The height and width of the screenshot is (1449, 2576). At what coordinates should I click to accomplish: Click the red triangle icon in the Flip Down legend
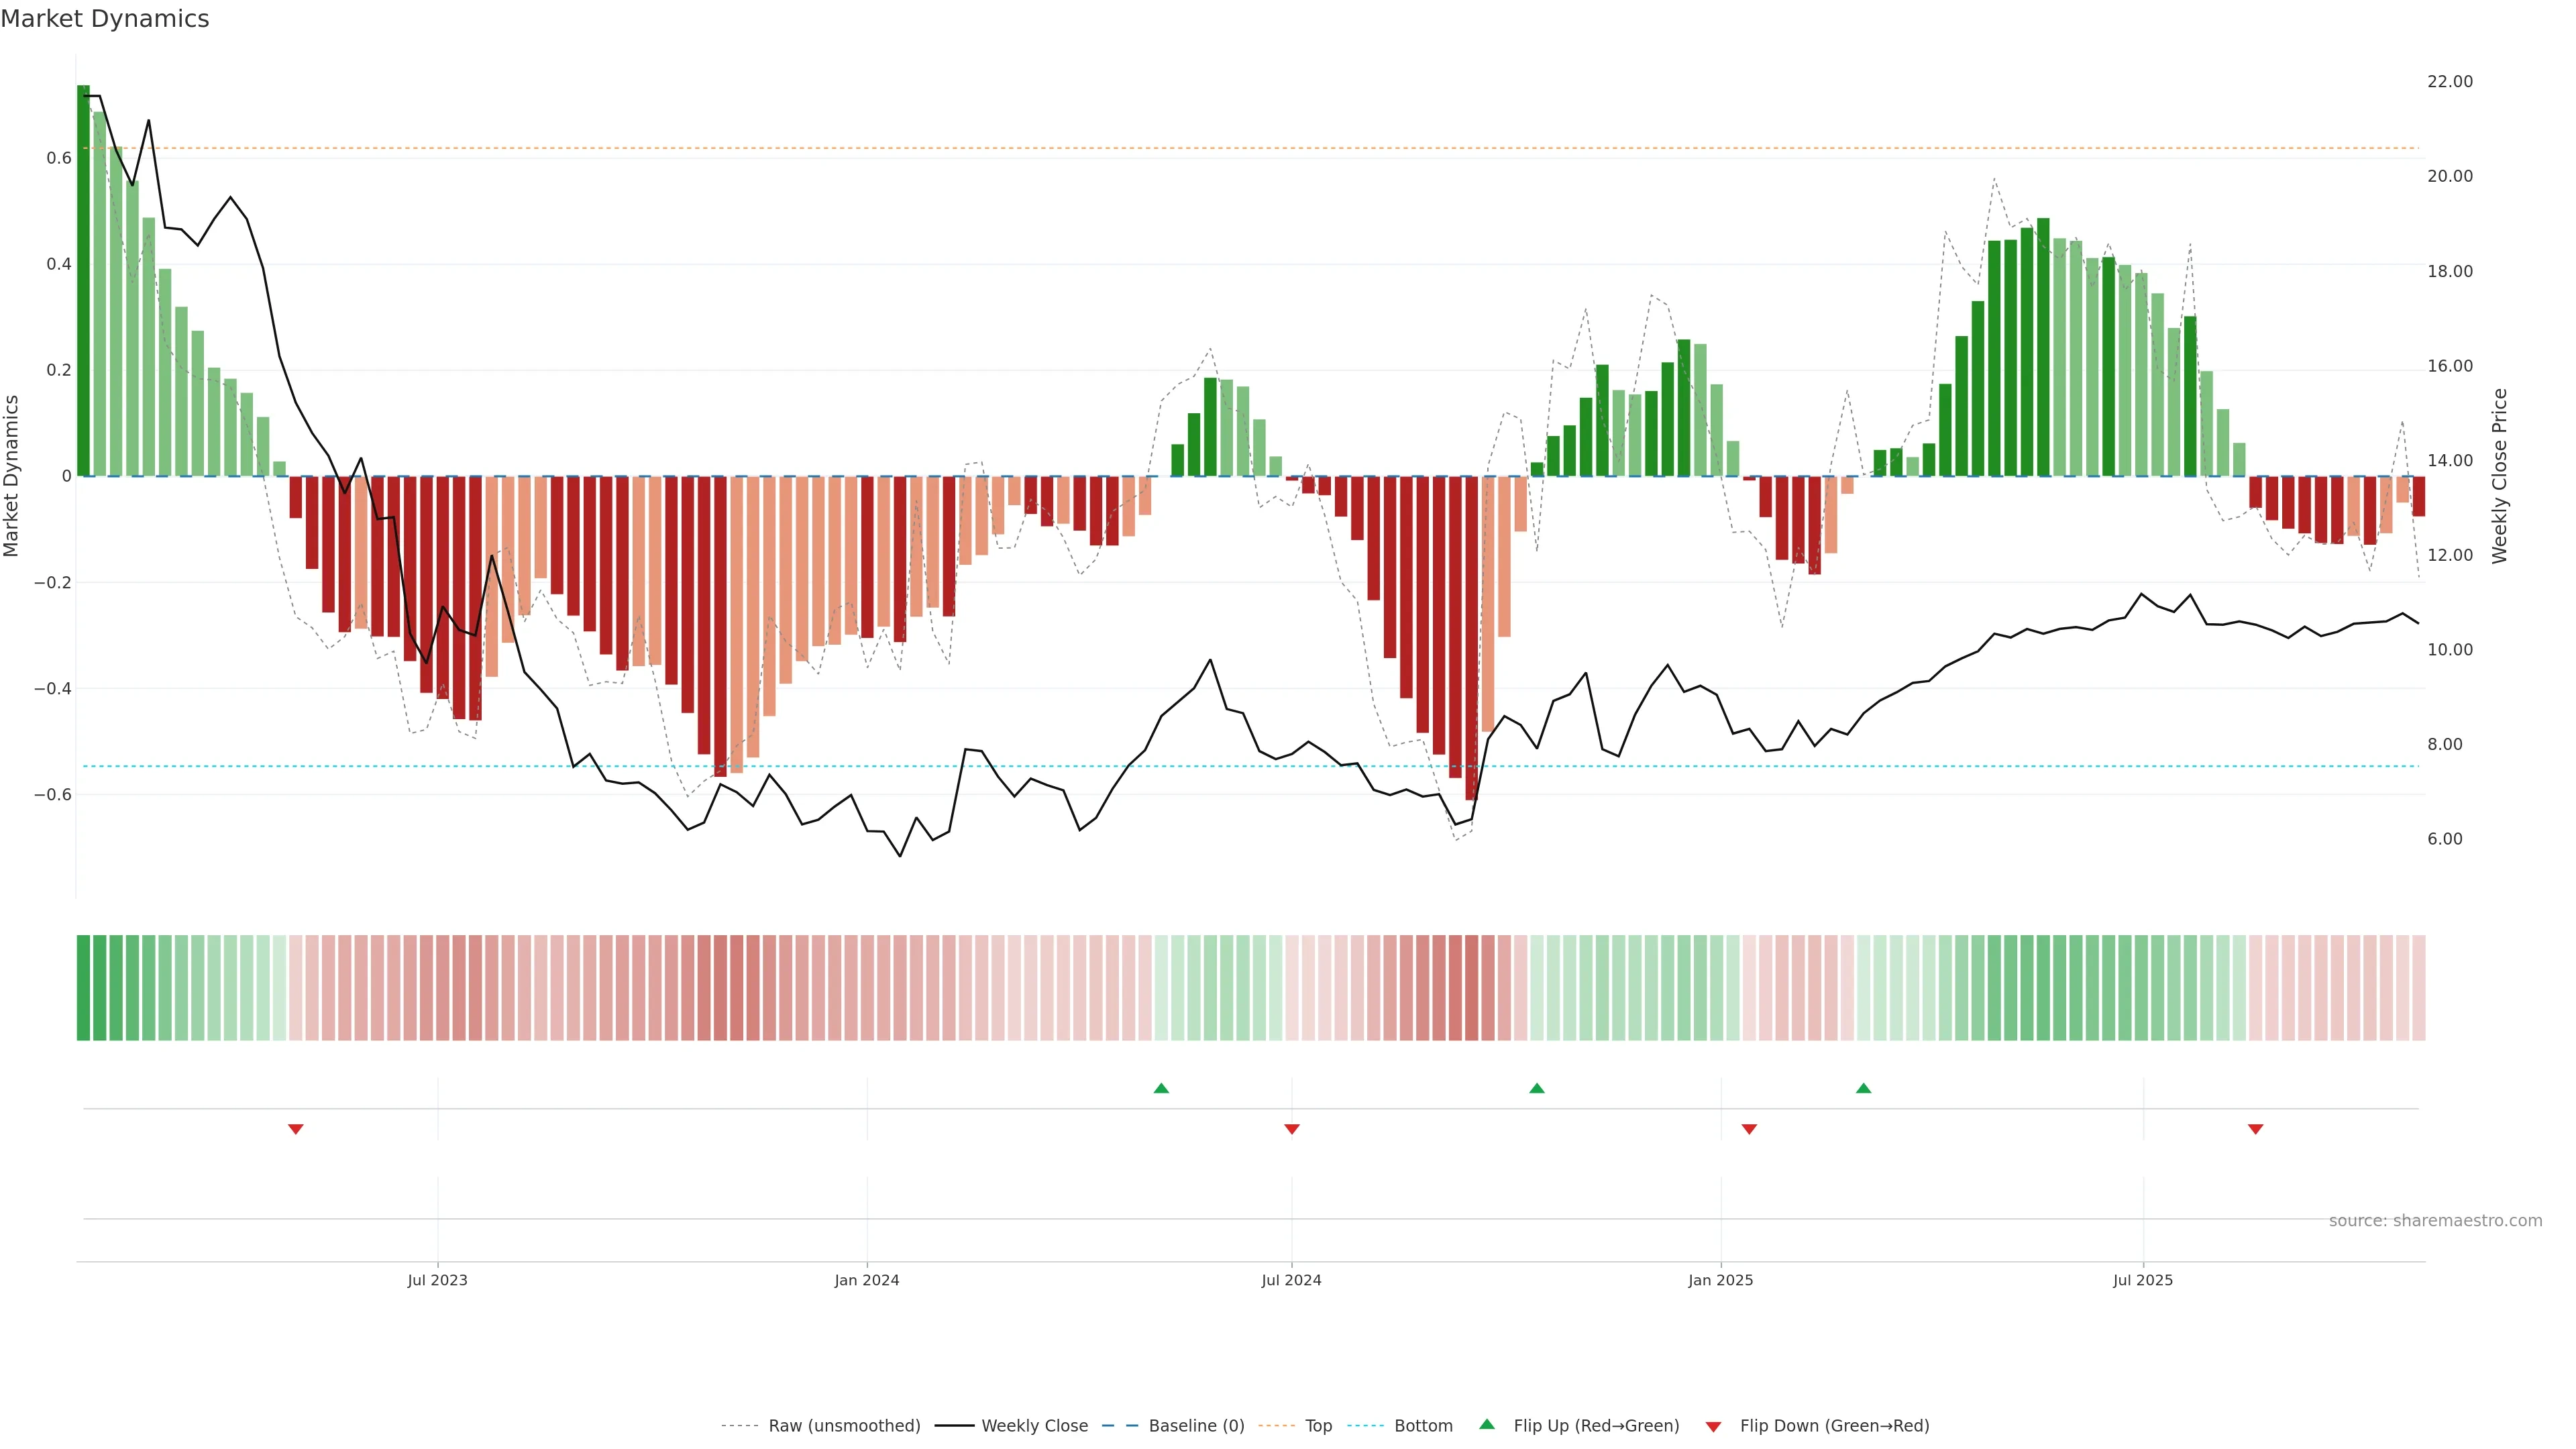(1713, 1427)
